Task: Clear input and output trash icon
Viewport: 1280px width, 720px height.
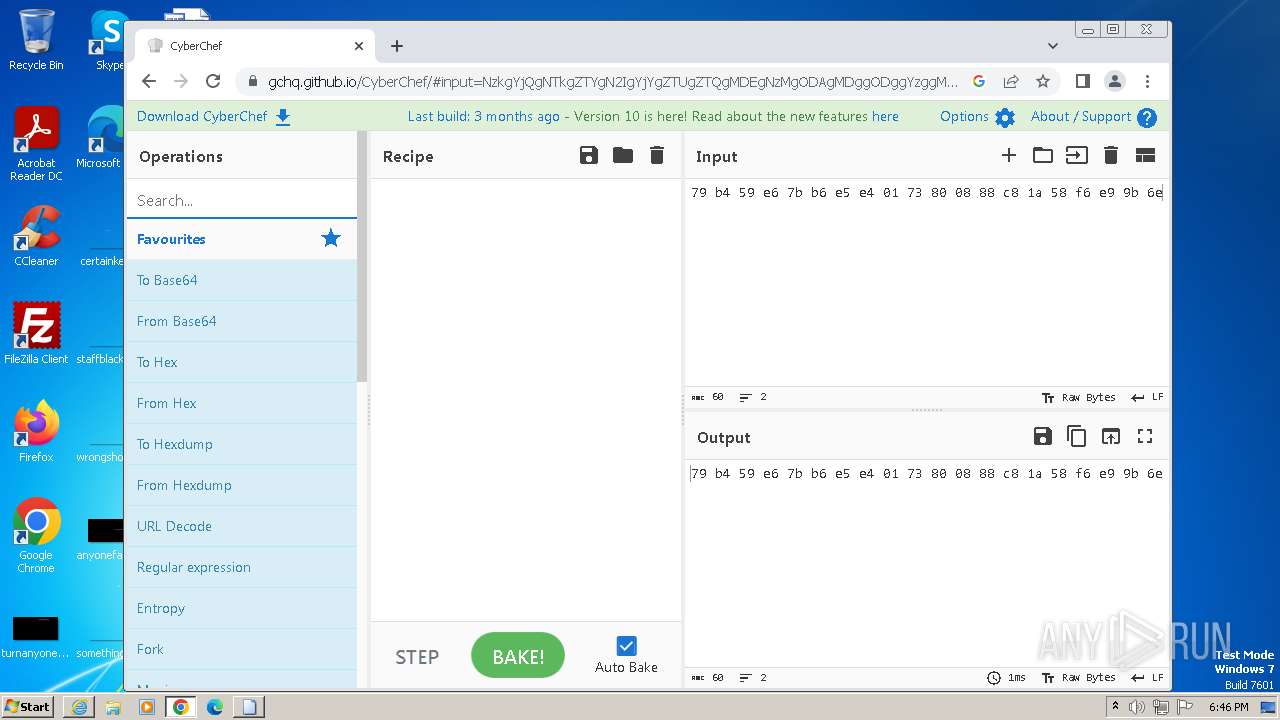Action: click(x=1111, y=155)
